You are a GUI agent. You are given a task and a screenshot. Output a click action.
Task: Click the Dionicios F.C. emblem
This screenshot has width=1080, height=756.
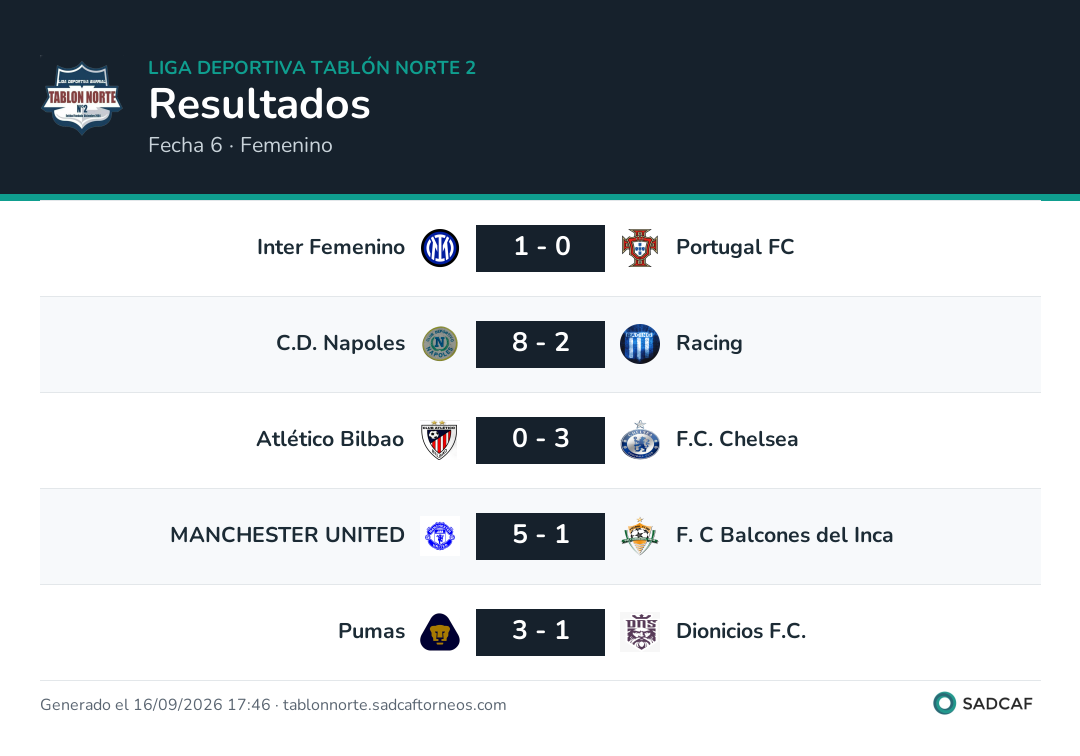640,632
